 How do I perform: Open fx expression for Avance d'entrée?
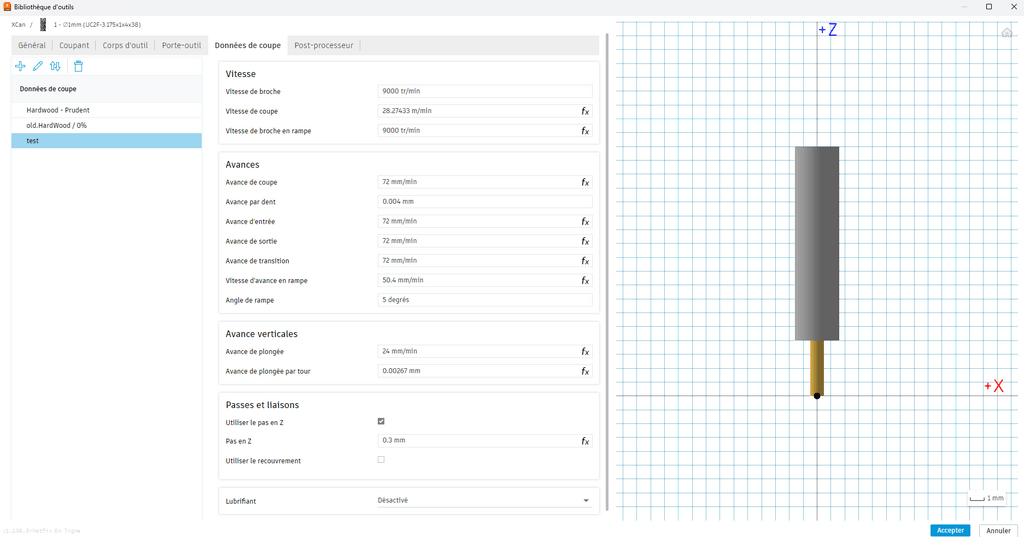click(585, 221)
